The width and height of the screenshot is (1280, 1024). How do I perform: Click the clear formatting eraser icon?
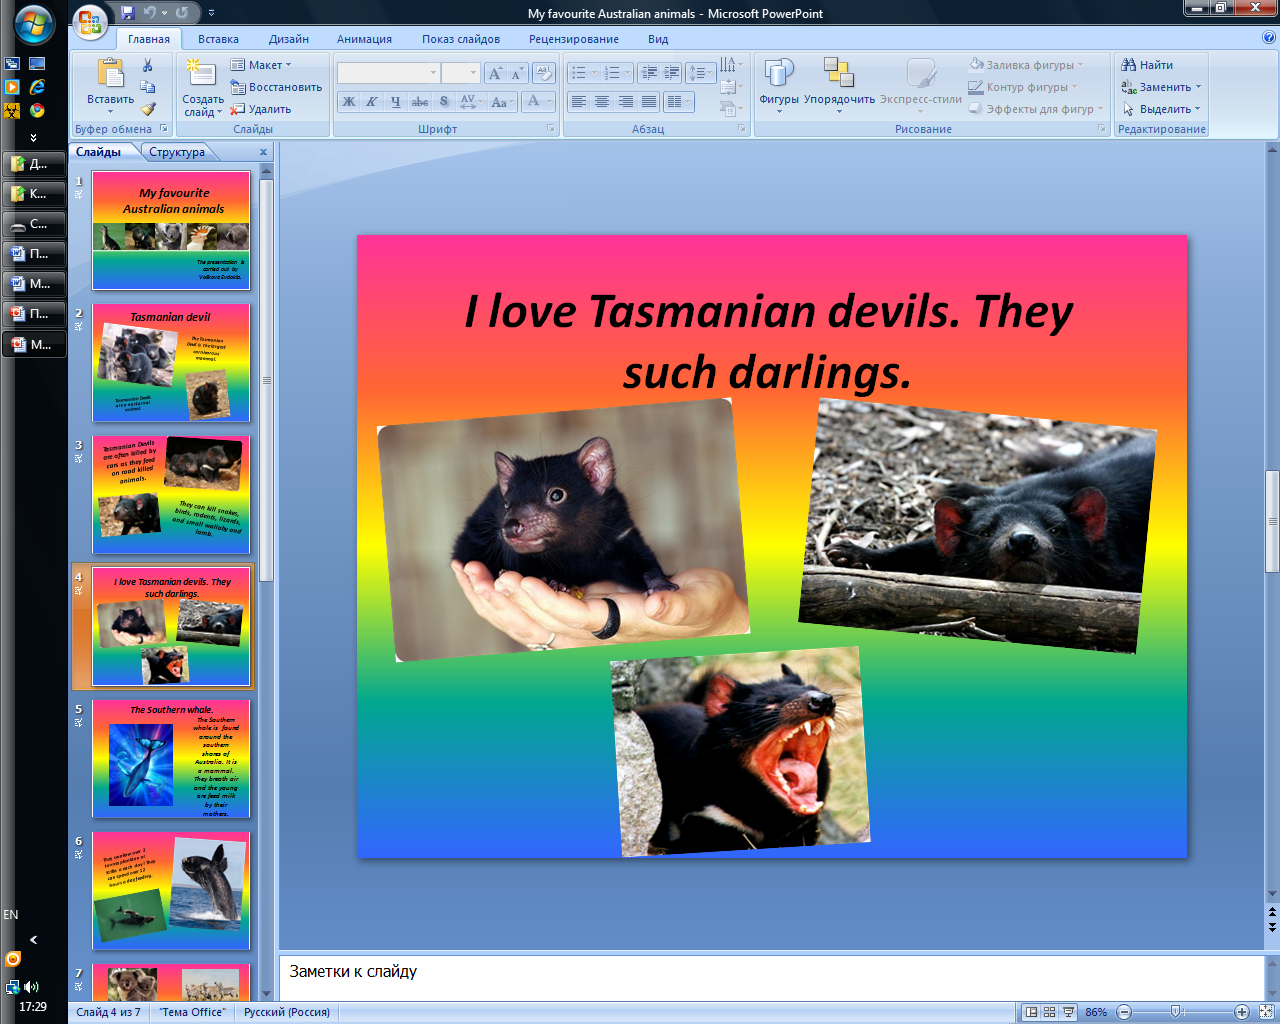tap(544, 73)
